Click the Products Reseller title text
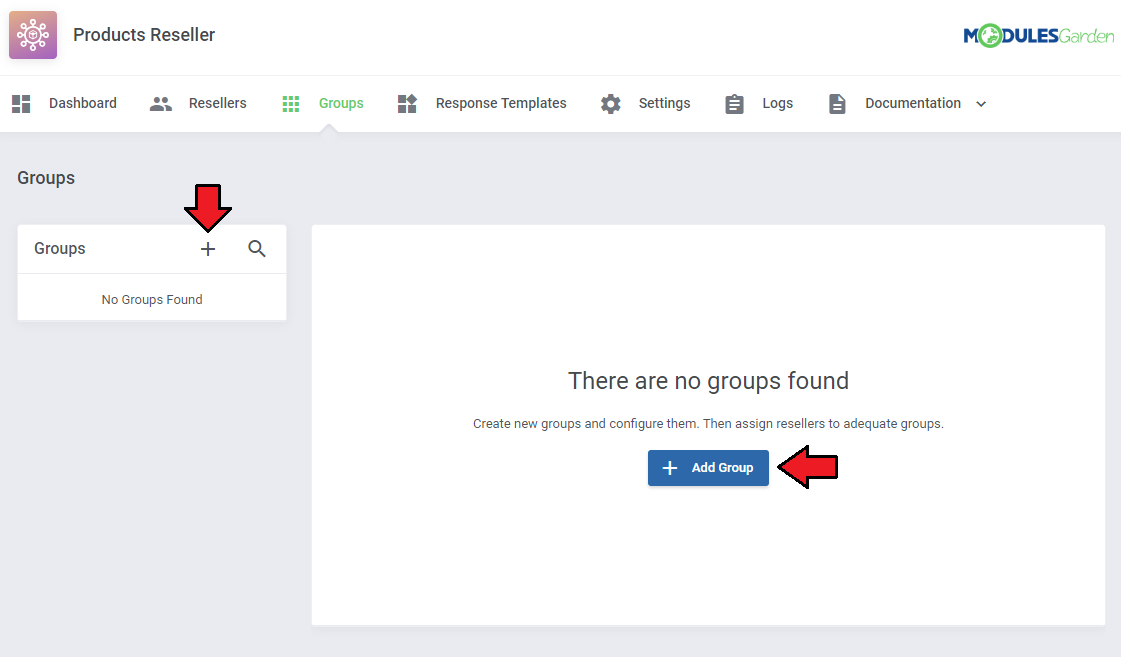Image resolution: width=1121 pixels, height=657 pixels. pos(144,35)
